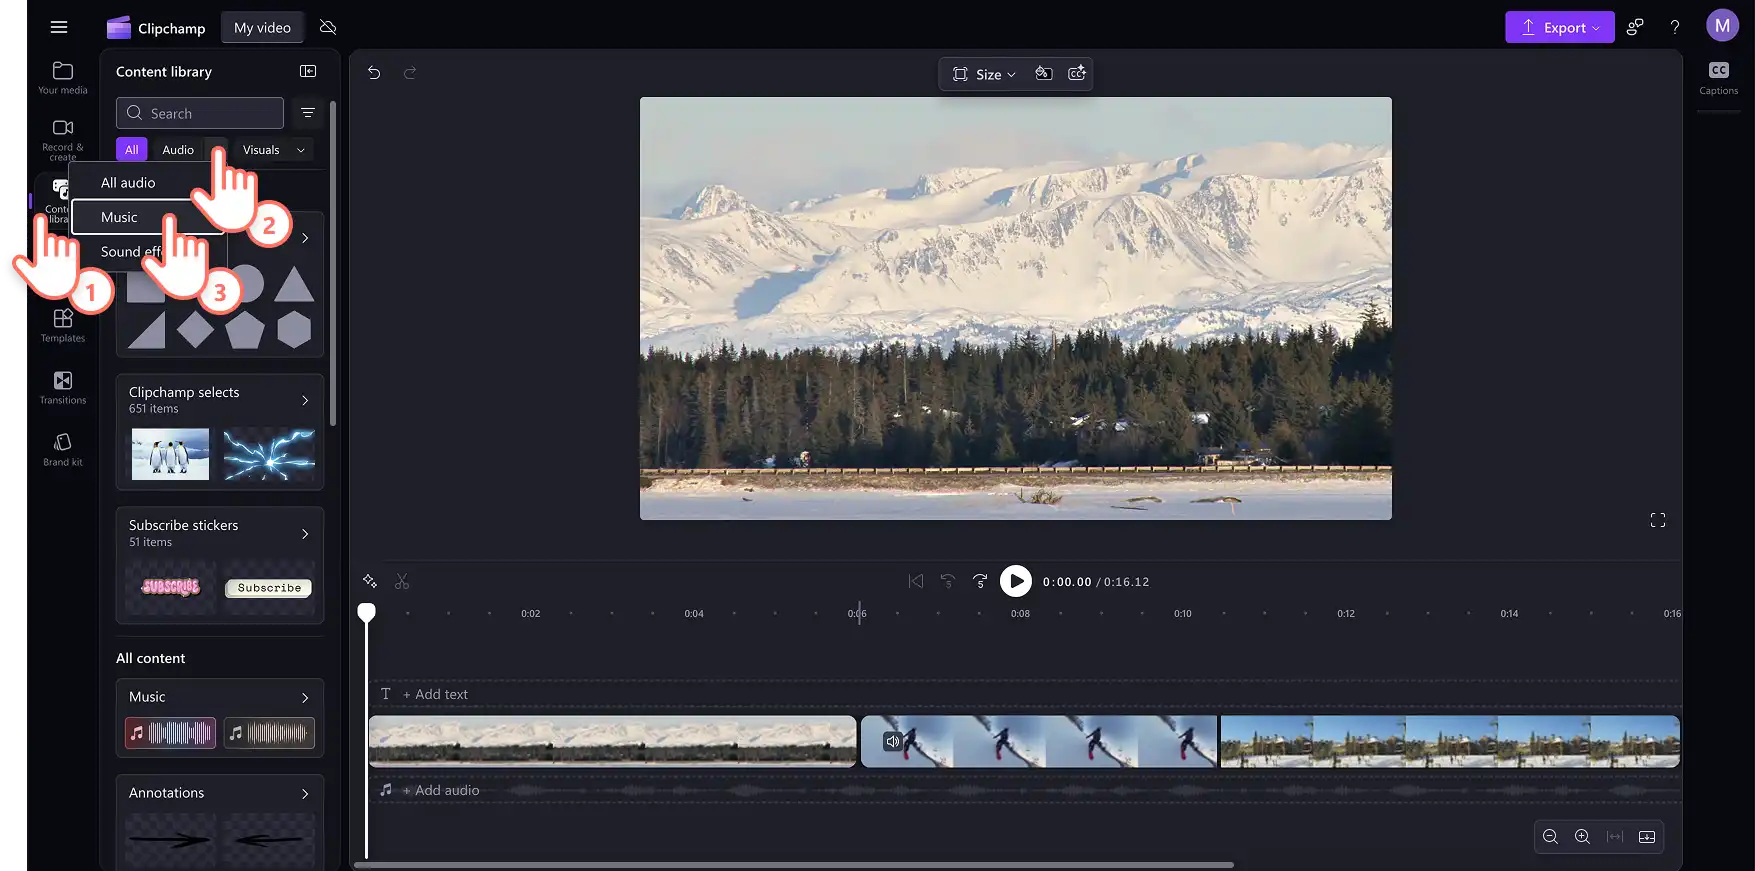Select the All filter tab
1755x871 pixels.
132,150
